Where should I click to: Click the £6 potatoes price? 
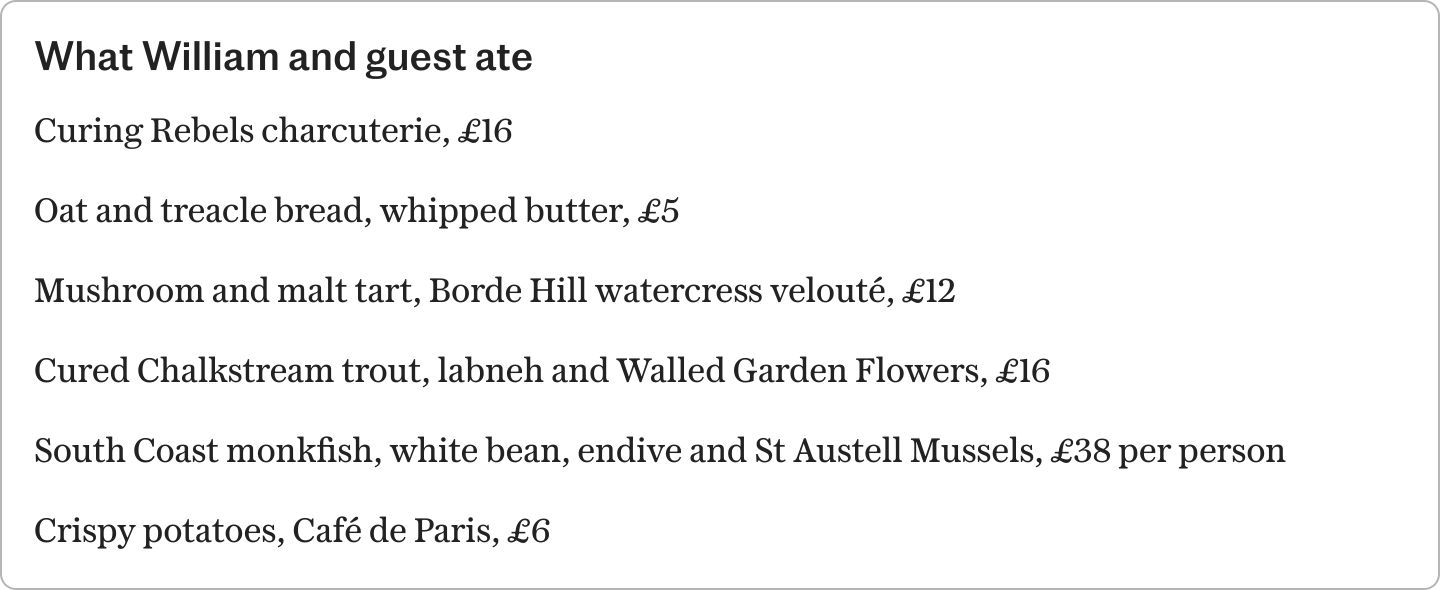point(528,531)
